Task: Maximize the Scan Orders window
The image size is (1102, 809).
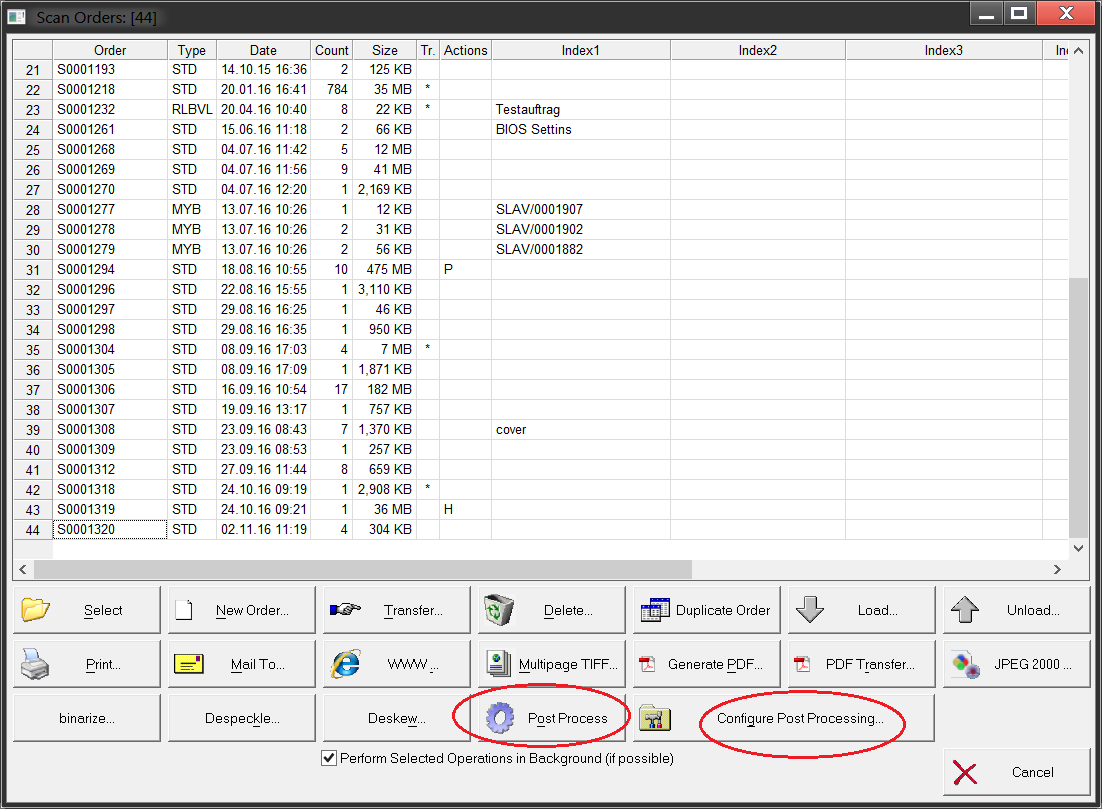Action: 1019,13
